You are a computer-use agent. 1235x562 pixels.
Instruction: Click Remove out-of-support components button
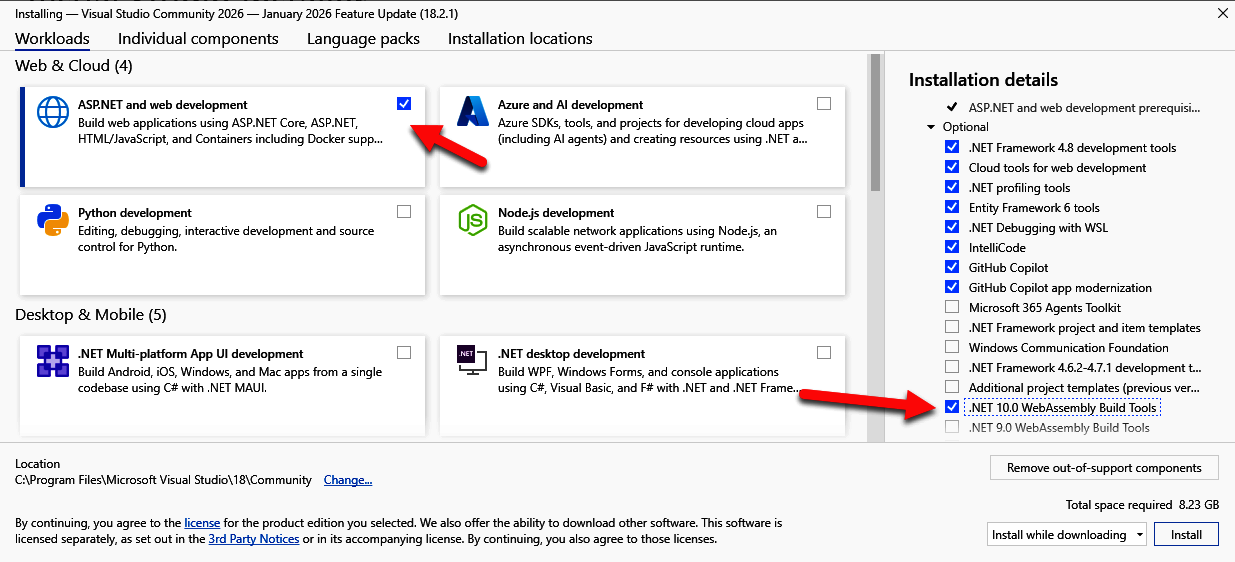pos(1104,468)
